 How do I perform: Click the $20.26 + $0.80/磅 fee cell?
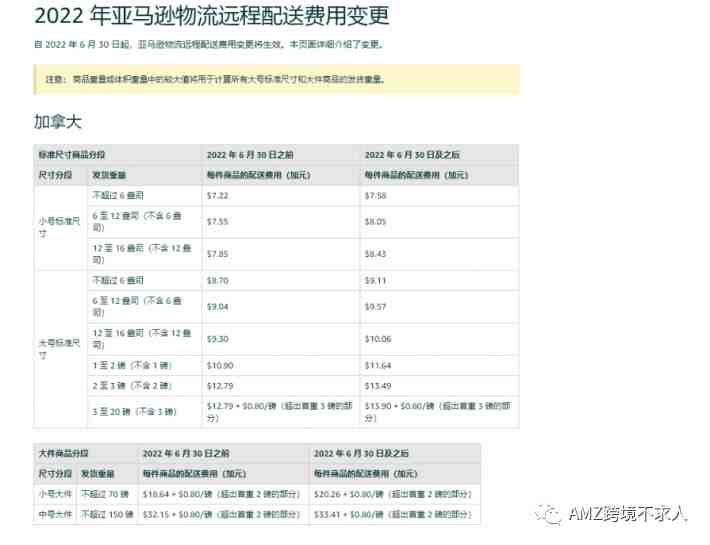393,494
